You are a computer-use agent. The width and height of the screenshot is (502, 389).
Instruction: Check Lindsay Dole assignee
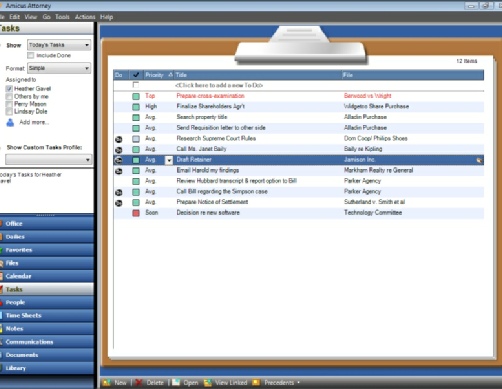coord(9,111)
